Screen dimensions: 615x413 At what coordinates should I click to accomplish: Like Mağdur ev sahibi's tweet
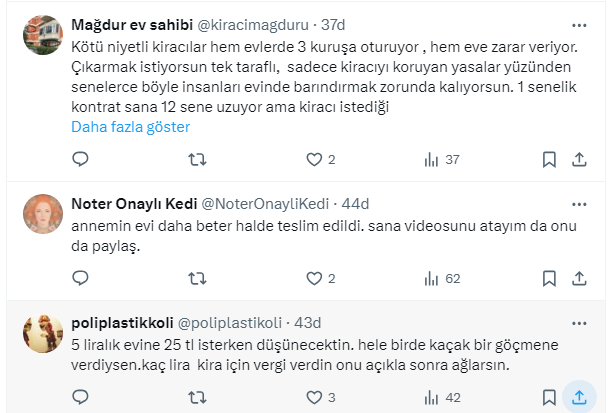(315, 159)
